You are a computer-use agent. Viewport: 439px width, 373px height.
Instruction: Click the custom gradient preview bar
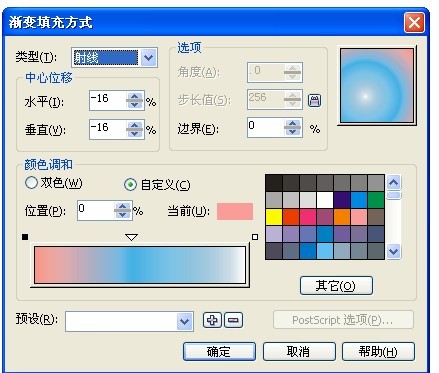coord(140,265)
